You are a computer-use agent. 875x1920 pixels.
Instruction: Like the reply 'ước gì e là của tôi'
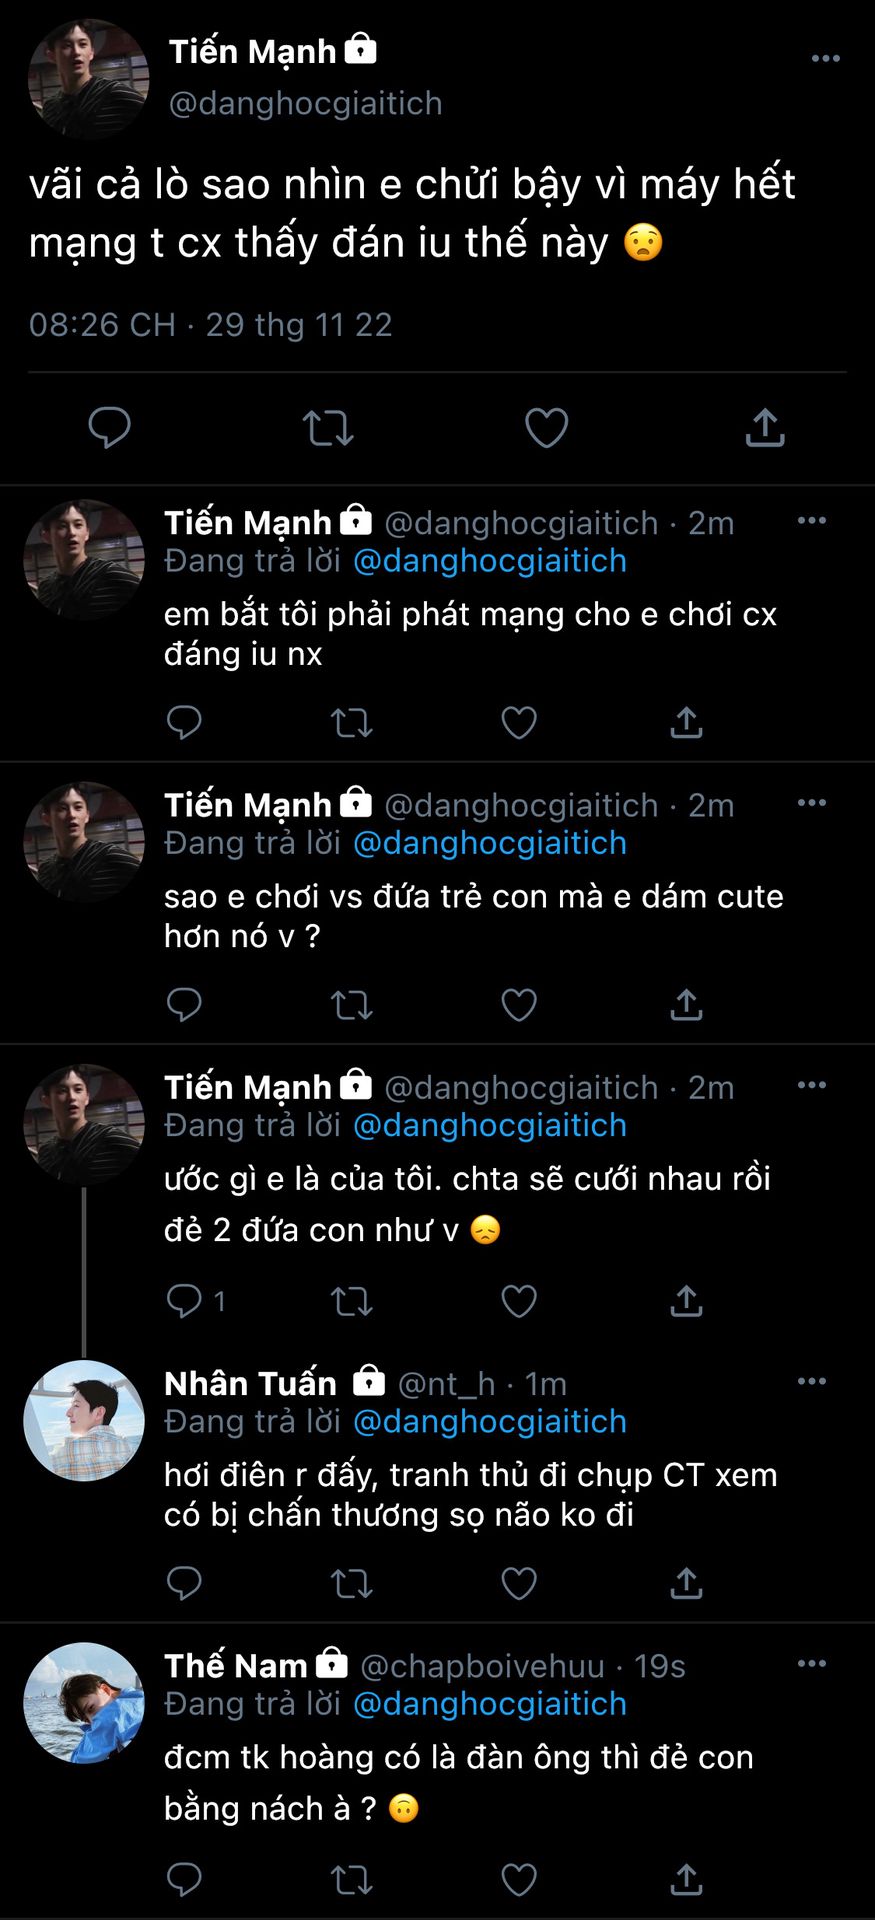coord(518,1301)
